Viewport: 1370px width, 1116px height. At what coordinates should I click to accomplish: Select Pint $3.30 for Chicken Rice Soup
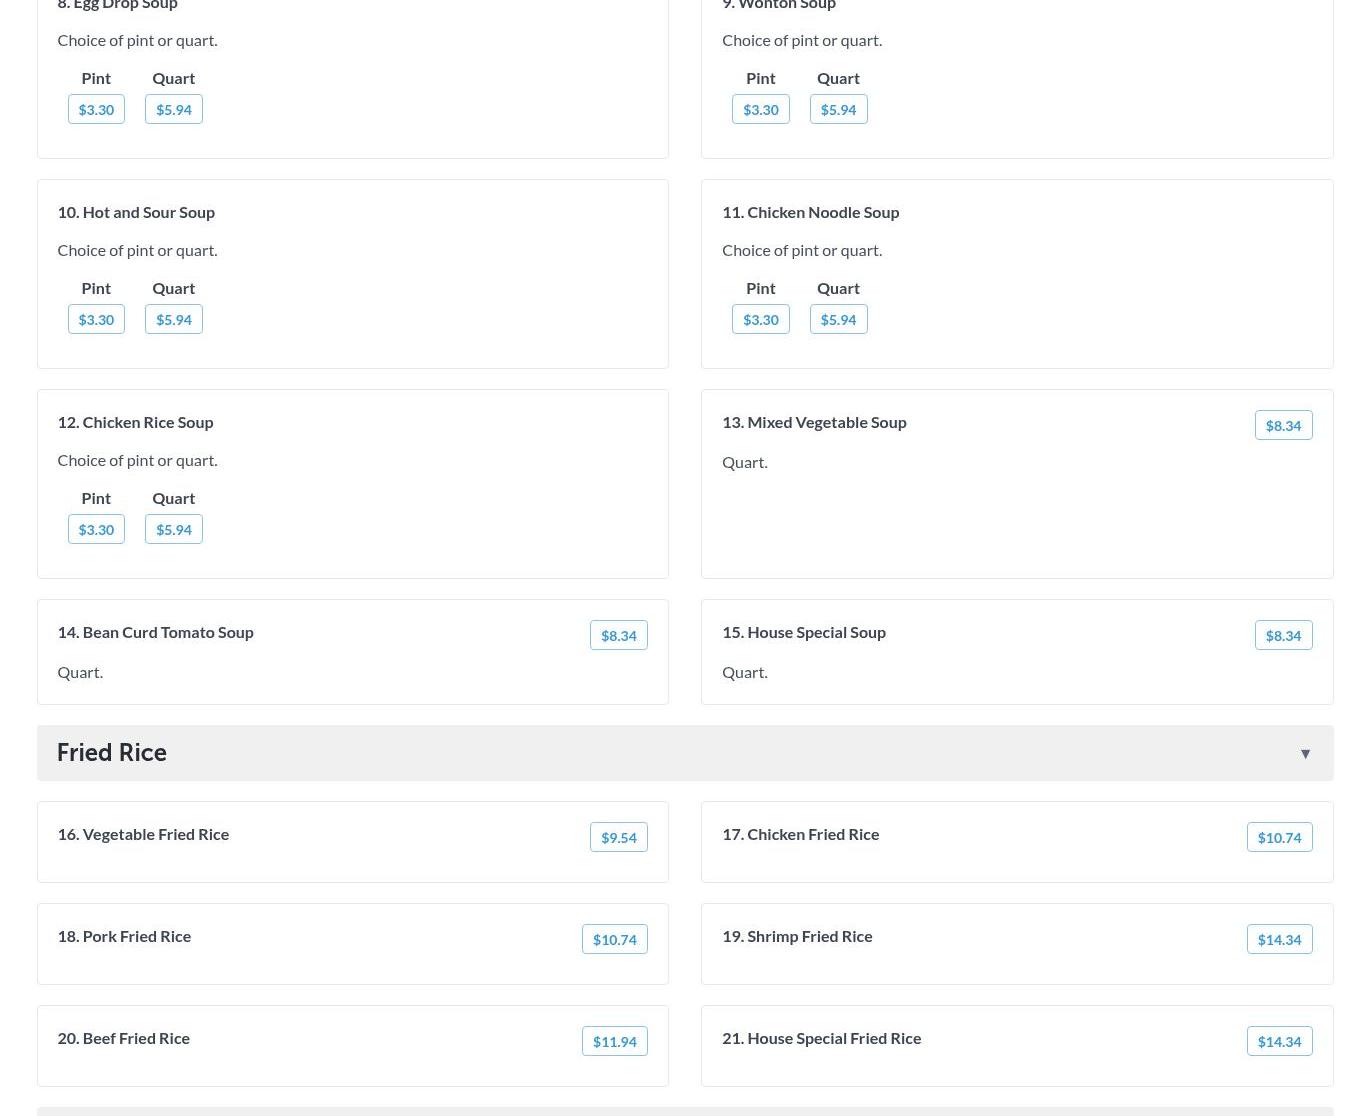[x=96, y=529]
